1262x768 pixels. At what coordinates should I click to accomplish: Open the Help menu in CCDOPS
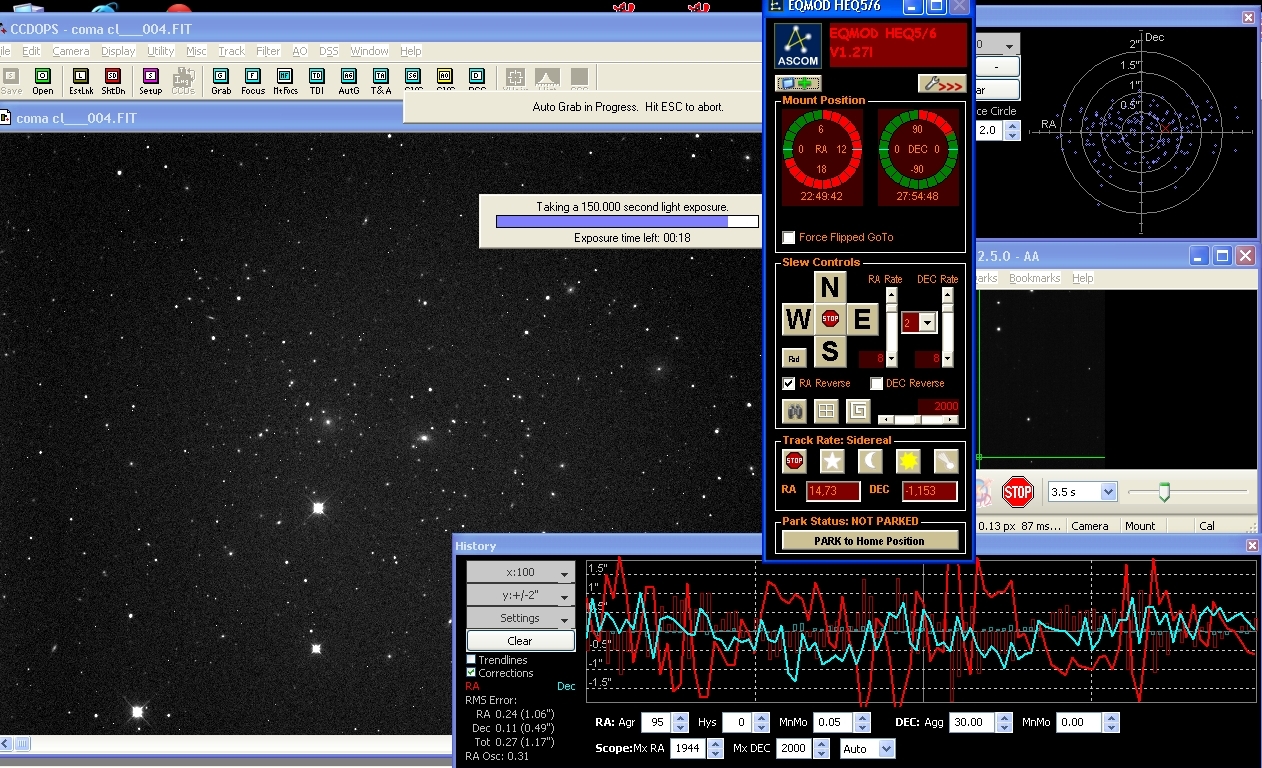tap(411, 51)
